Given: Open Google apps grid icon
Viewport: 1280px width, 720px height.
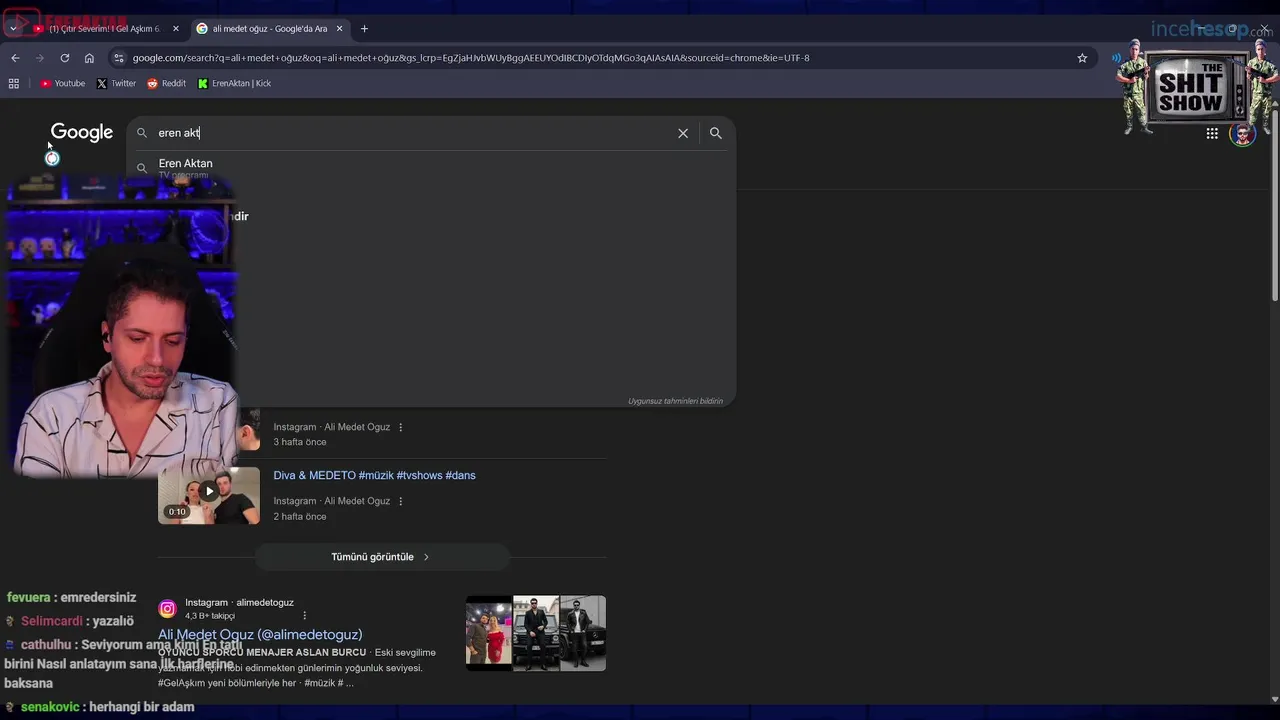Looking at the screenshot, I should pos(1212,133).
